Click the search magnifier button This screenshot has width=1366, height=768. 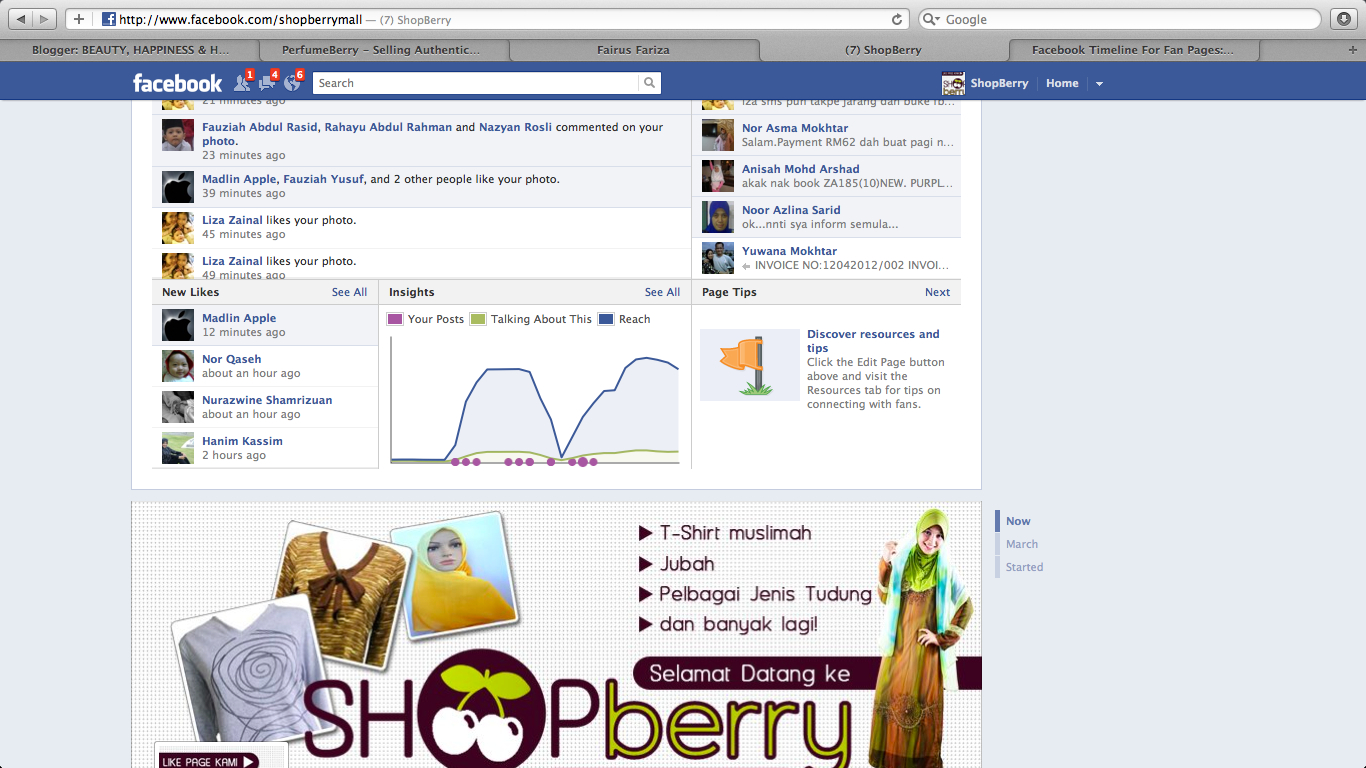click(650, 83)
